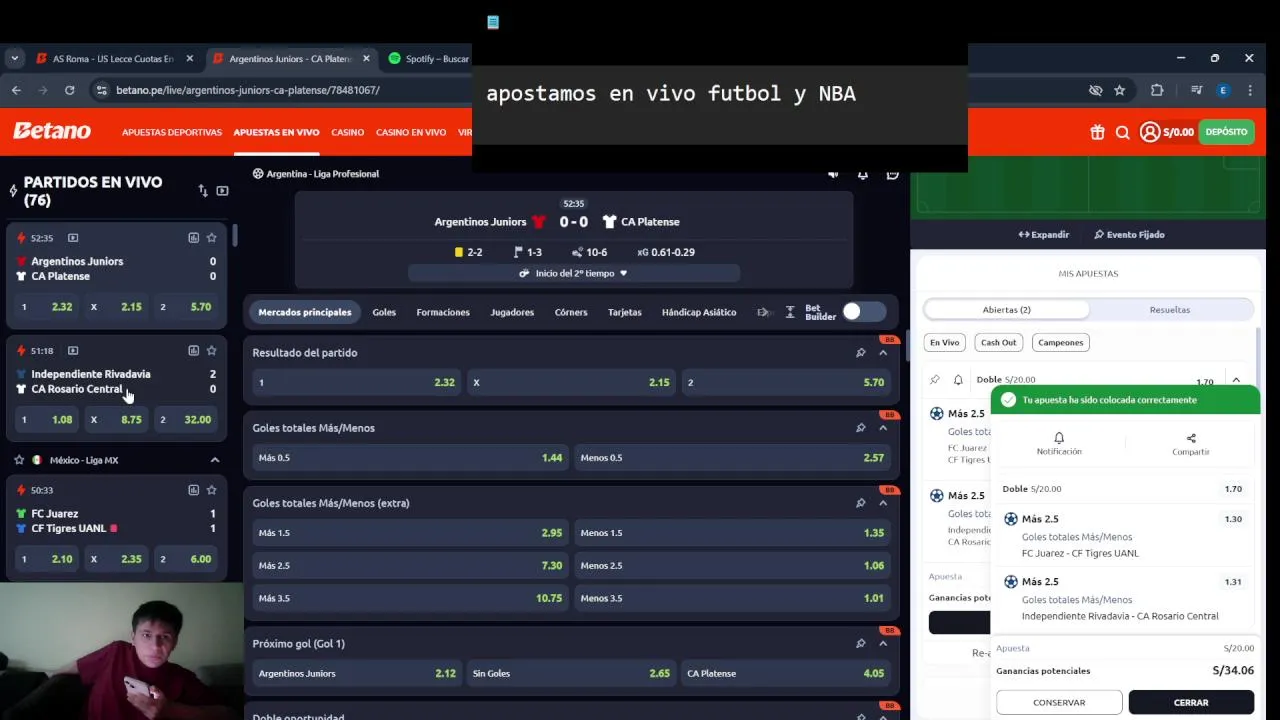This screenshot has height=720, width=1280.
Task: Open the Casino menu item
Action: click(348, 132)
